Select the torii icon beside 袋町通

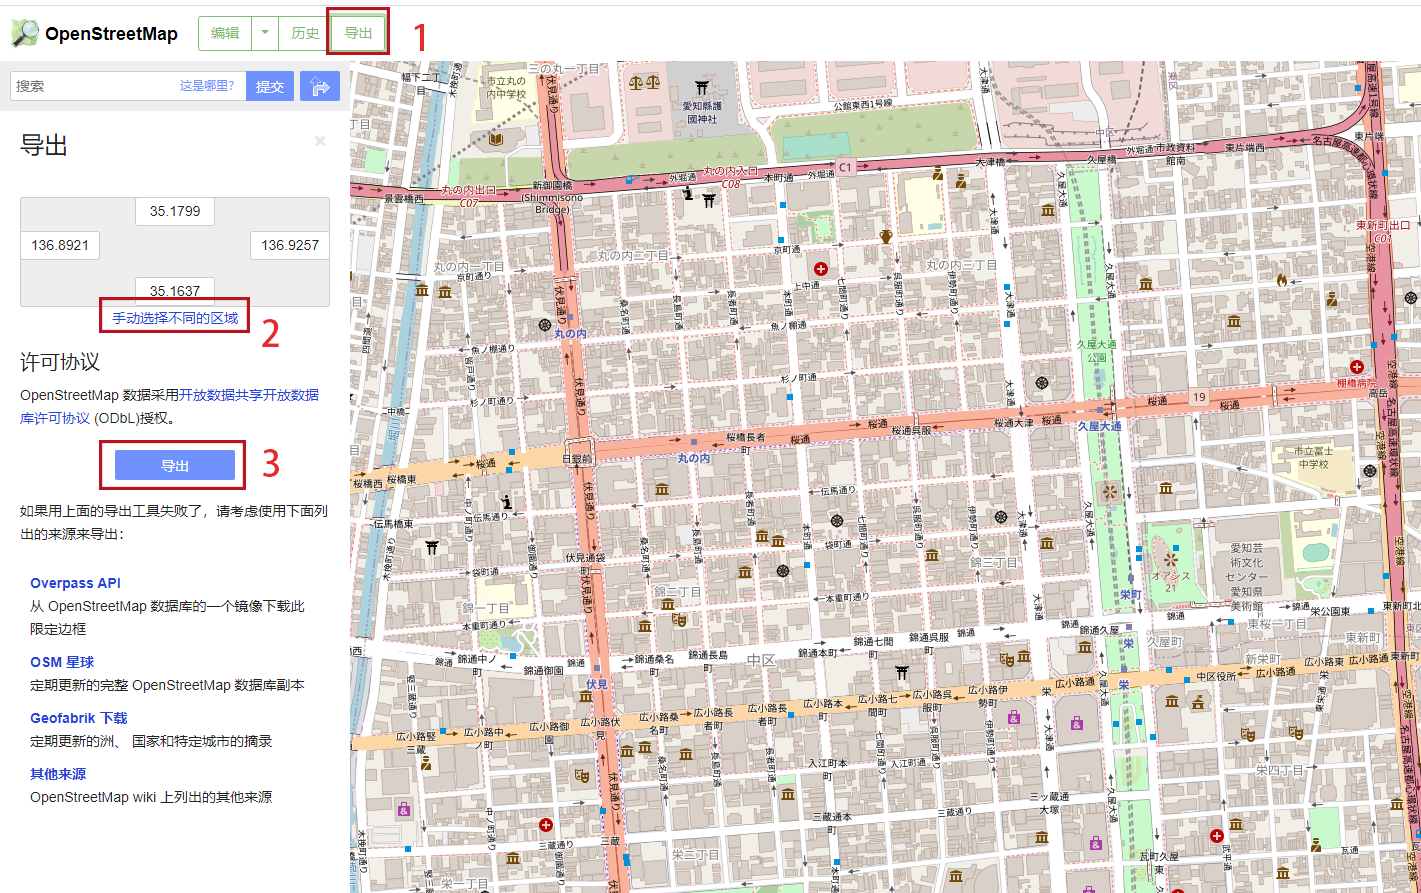(x=431, y=547)
